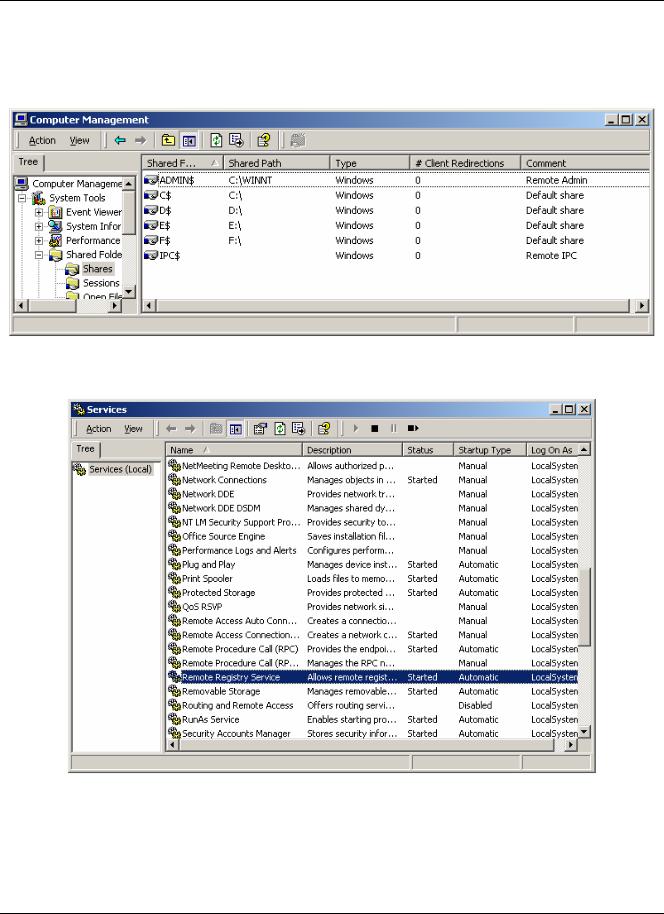Sort by Type column in Computer Management
Image resolution: width=664 pixels, height=914 pixels.
click(x=370, y=163)
